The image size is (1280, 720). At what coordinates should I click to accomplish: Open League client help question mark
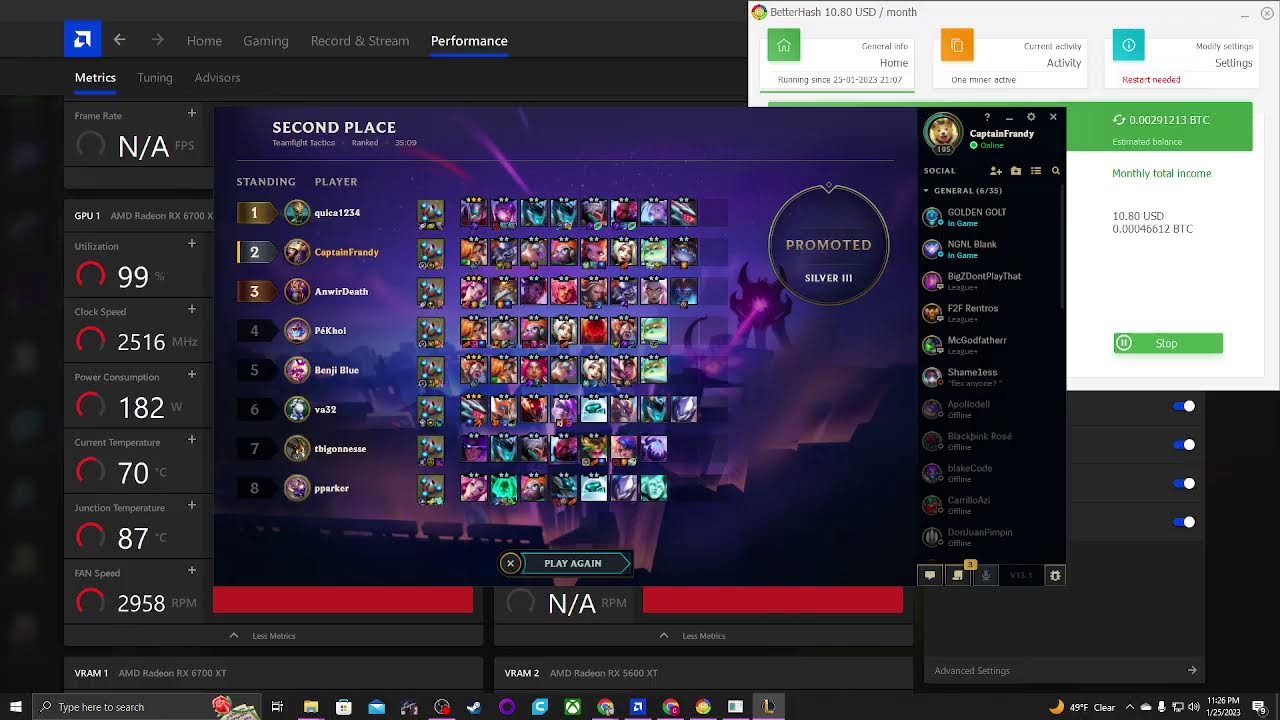[x=987, y=117]
